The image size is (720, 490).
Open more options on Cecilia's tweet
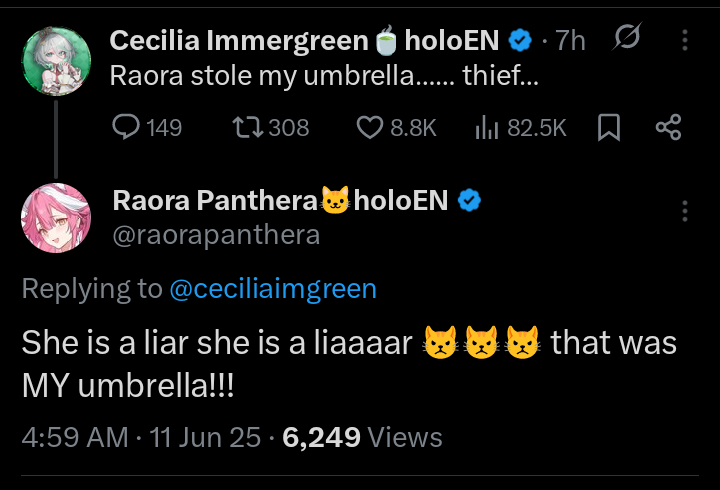(685, 40)
